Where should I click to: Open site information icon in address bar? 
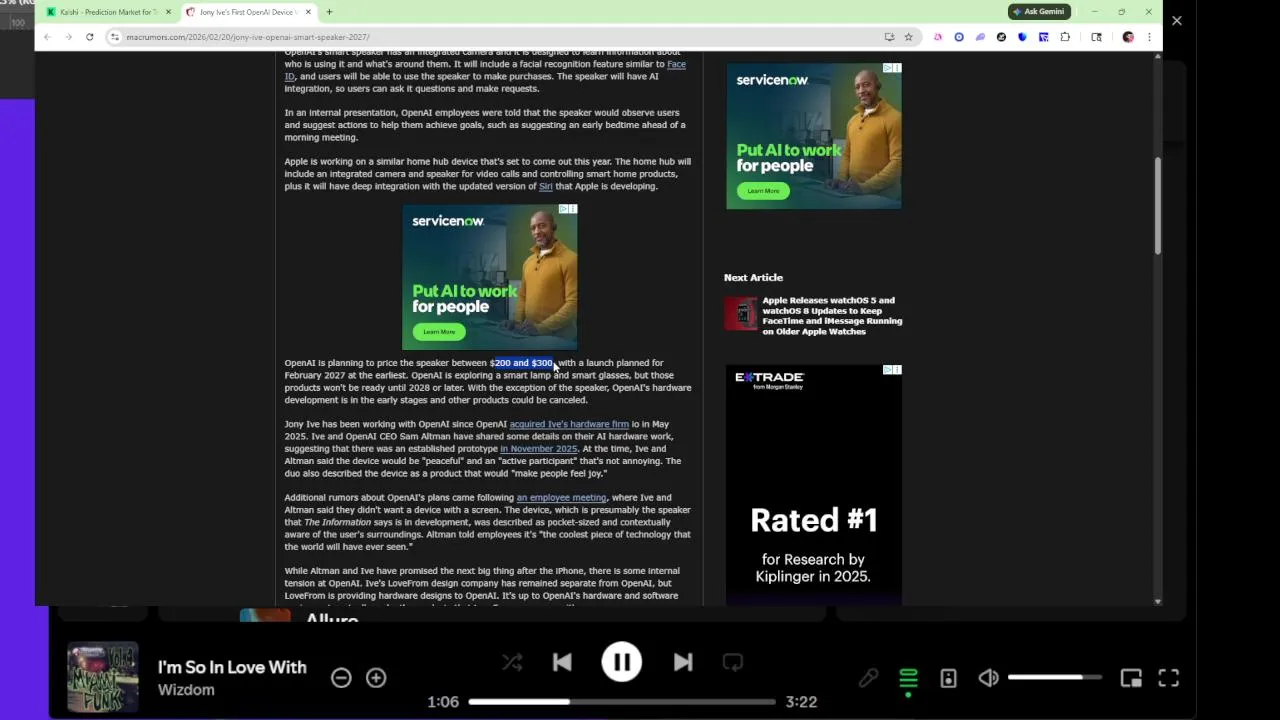pyautogui.click(x=115, y=37)
